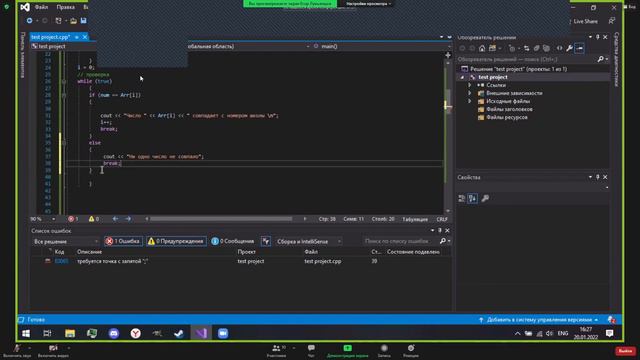Select the "требуется точка с запятой" error row

[241, 261]
